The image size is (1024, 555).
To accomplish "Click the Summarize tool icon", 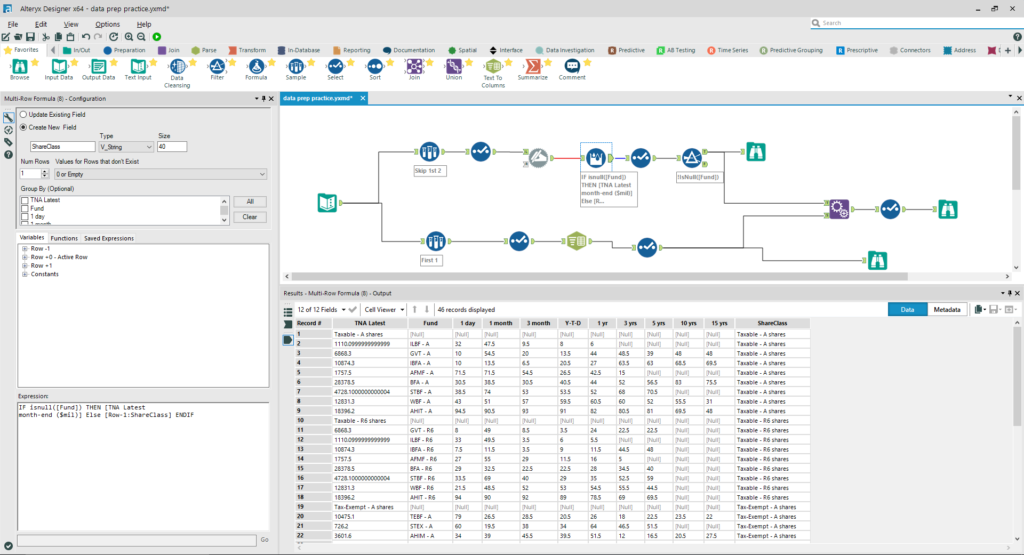I will (x=533, y=67).
